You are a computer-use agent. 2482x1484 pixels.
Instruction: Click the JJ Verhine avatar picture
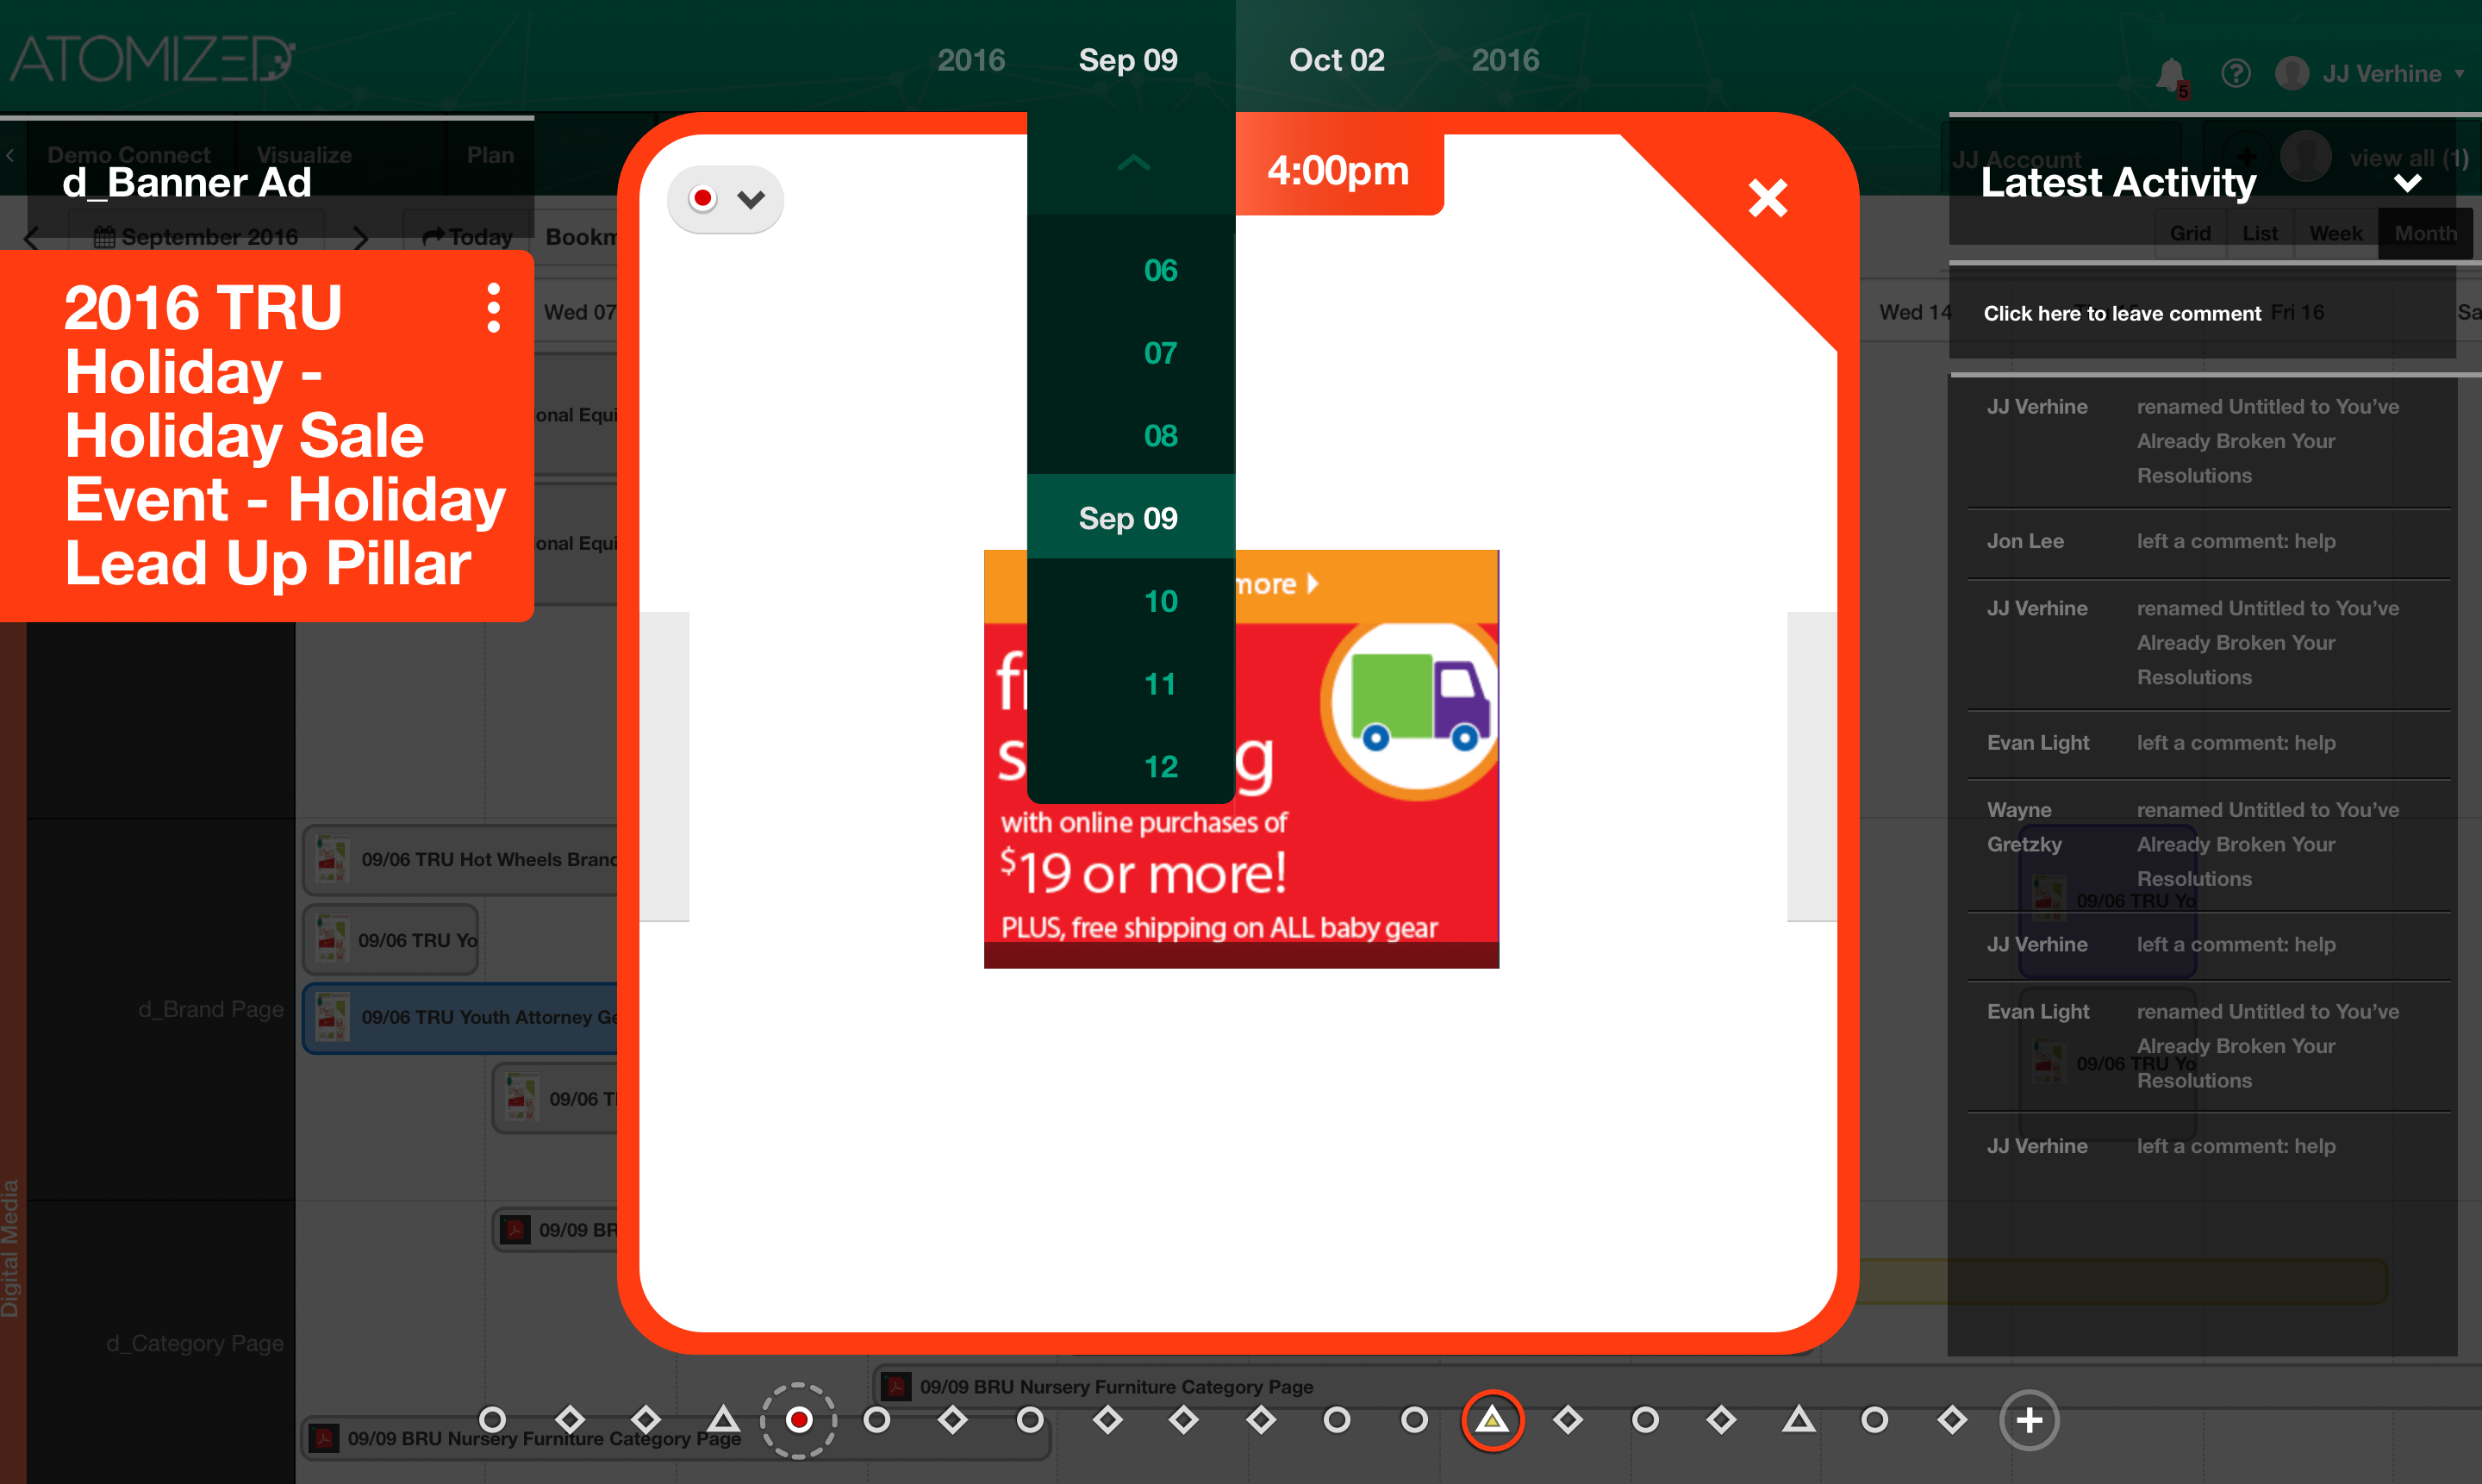[2292, 73]
